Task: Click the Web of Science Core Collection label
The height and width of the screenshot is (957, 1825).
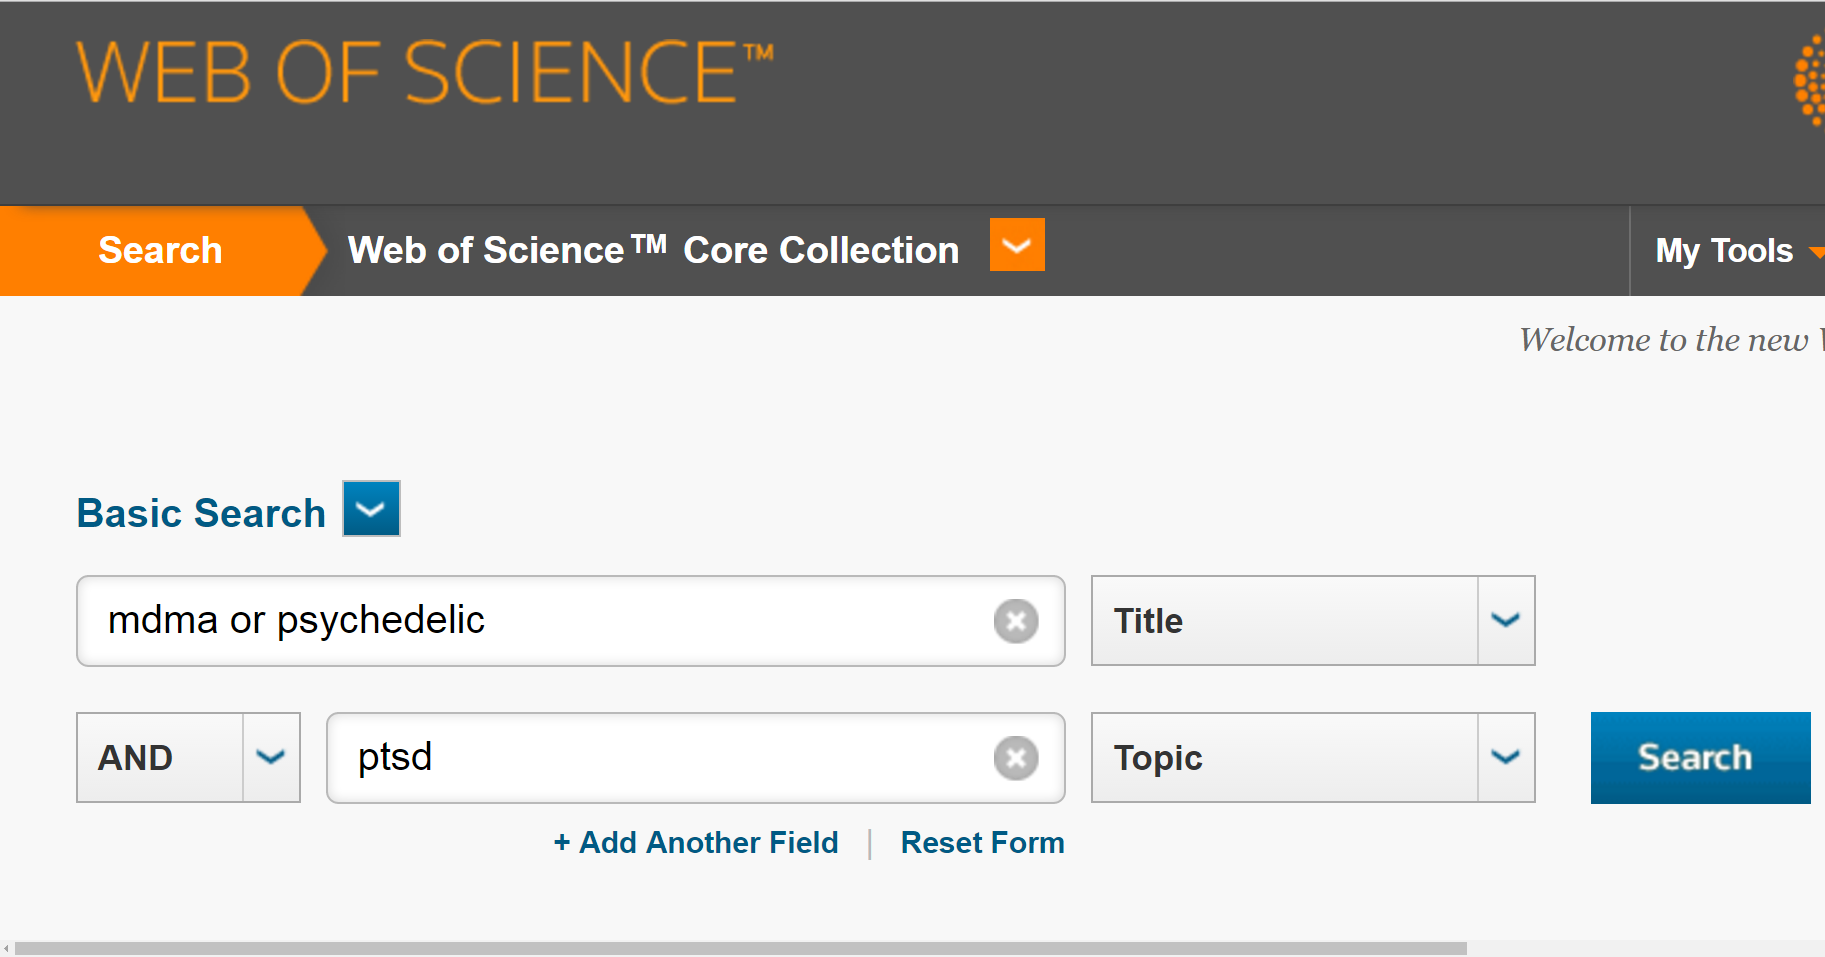Action: click(x=653, y=250)
